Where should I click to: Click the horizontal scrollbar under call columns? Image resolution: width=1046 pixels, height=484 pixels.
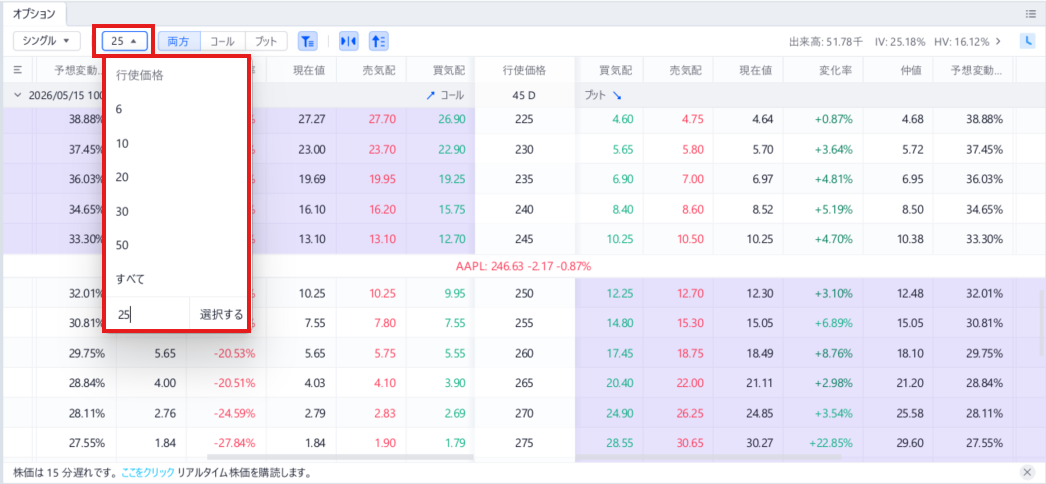(x=340, y=457)
